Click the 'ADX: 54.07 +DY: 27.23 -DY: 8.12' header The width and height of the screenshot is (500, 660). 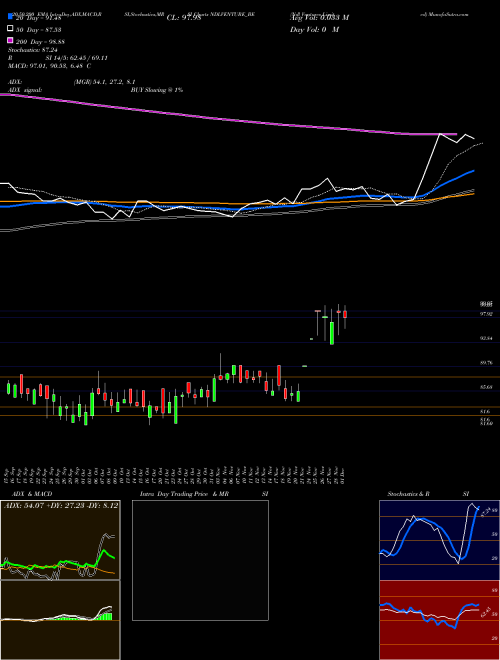tap(61, 506)
